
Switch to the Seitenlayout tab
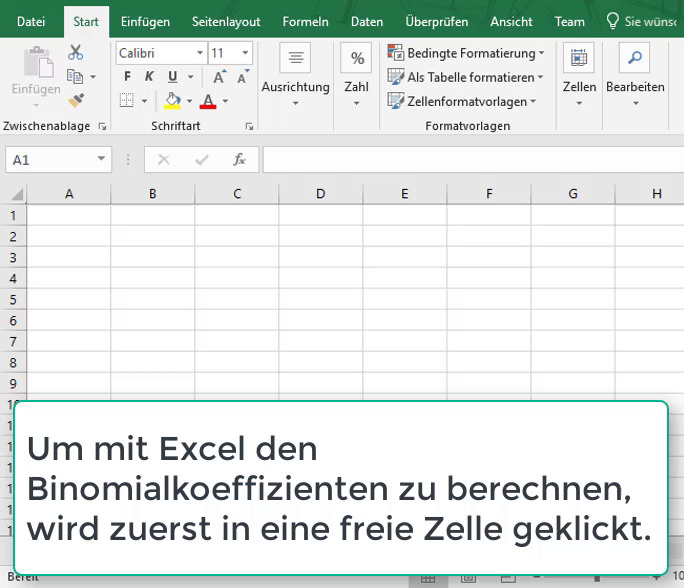tap(226, 21)
